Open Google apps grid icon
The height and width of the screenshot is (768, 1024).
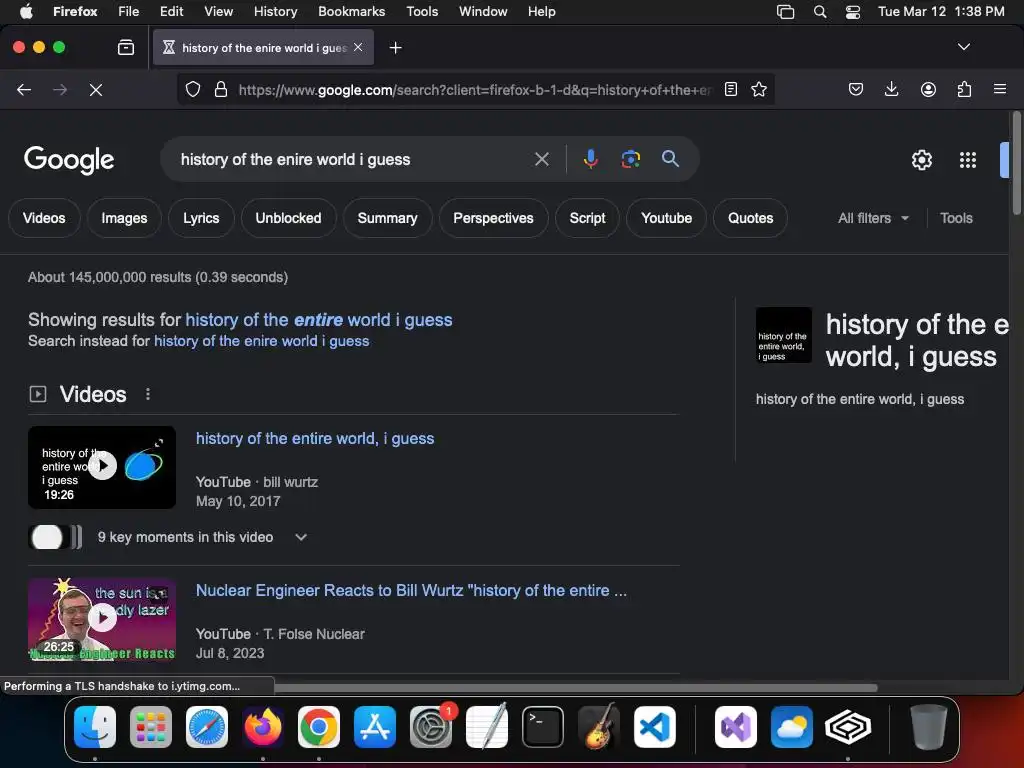point(968,160)
